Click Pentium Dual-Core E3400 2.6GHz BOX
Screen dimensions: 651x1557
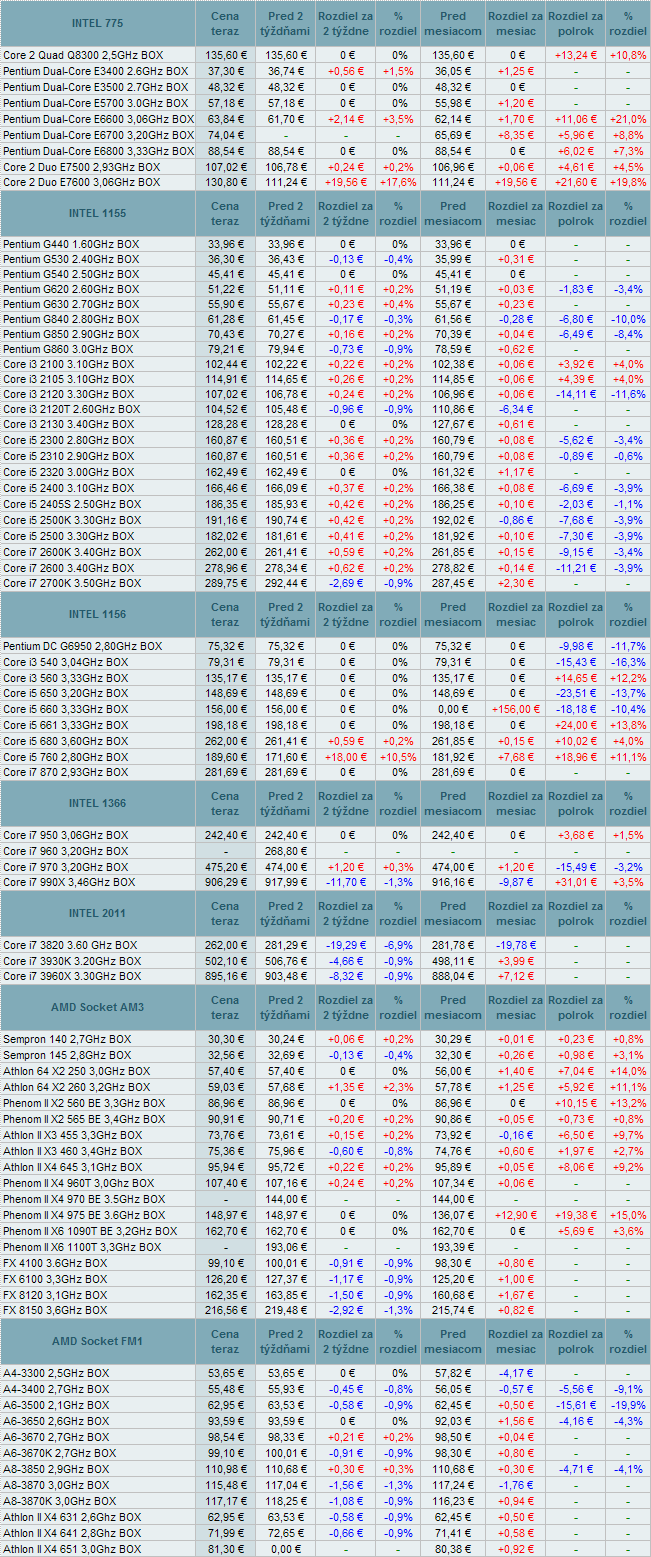click(x=95, y=72)
